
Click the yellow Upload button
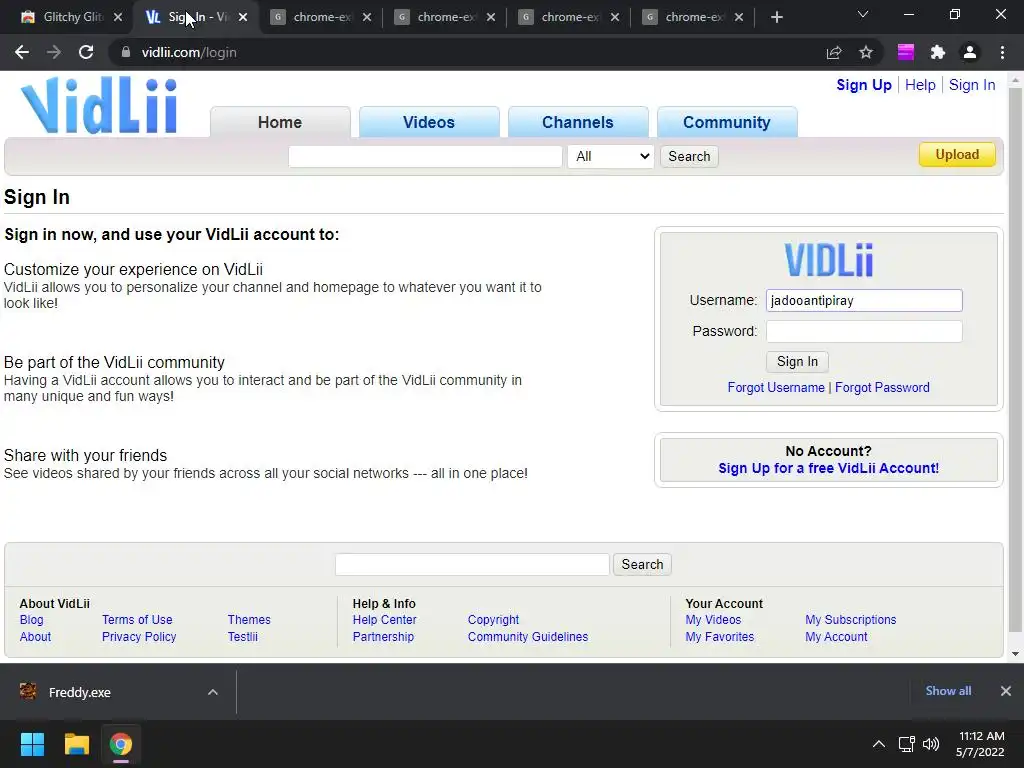coord(957,154)
